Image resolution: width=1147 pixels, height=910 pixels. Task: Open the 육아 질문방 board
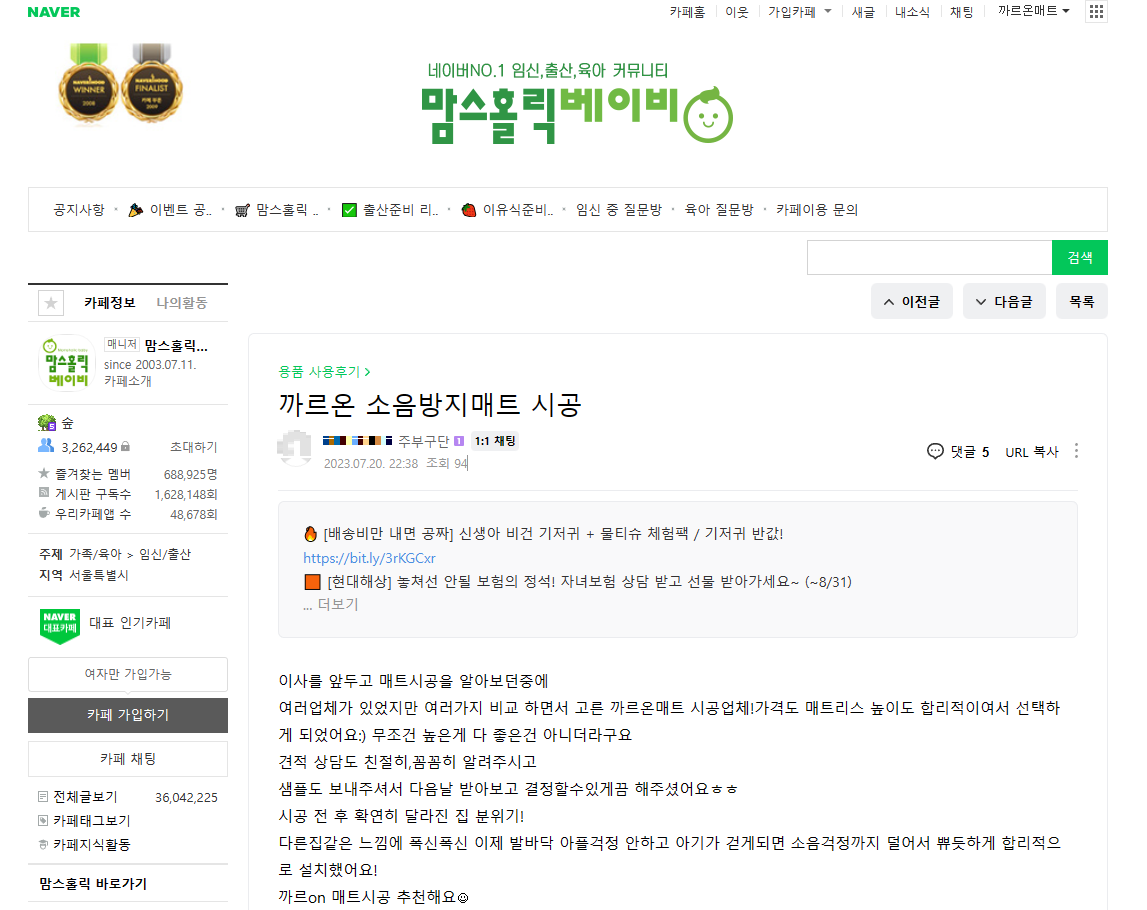[719, 210]
